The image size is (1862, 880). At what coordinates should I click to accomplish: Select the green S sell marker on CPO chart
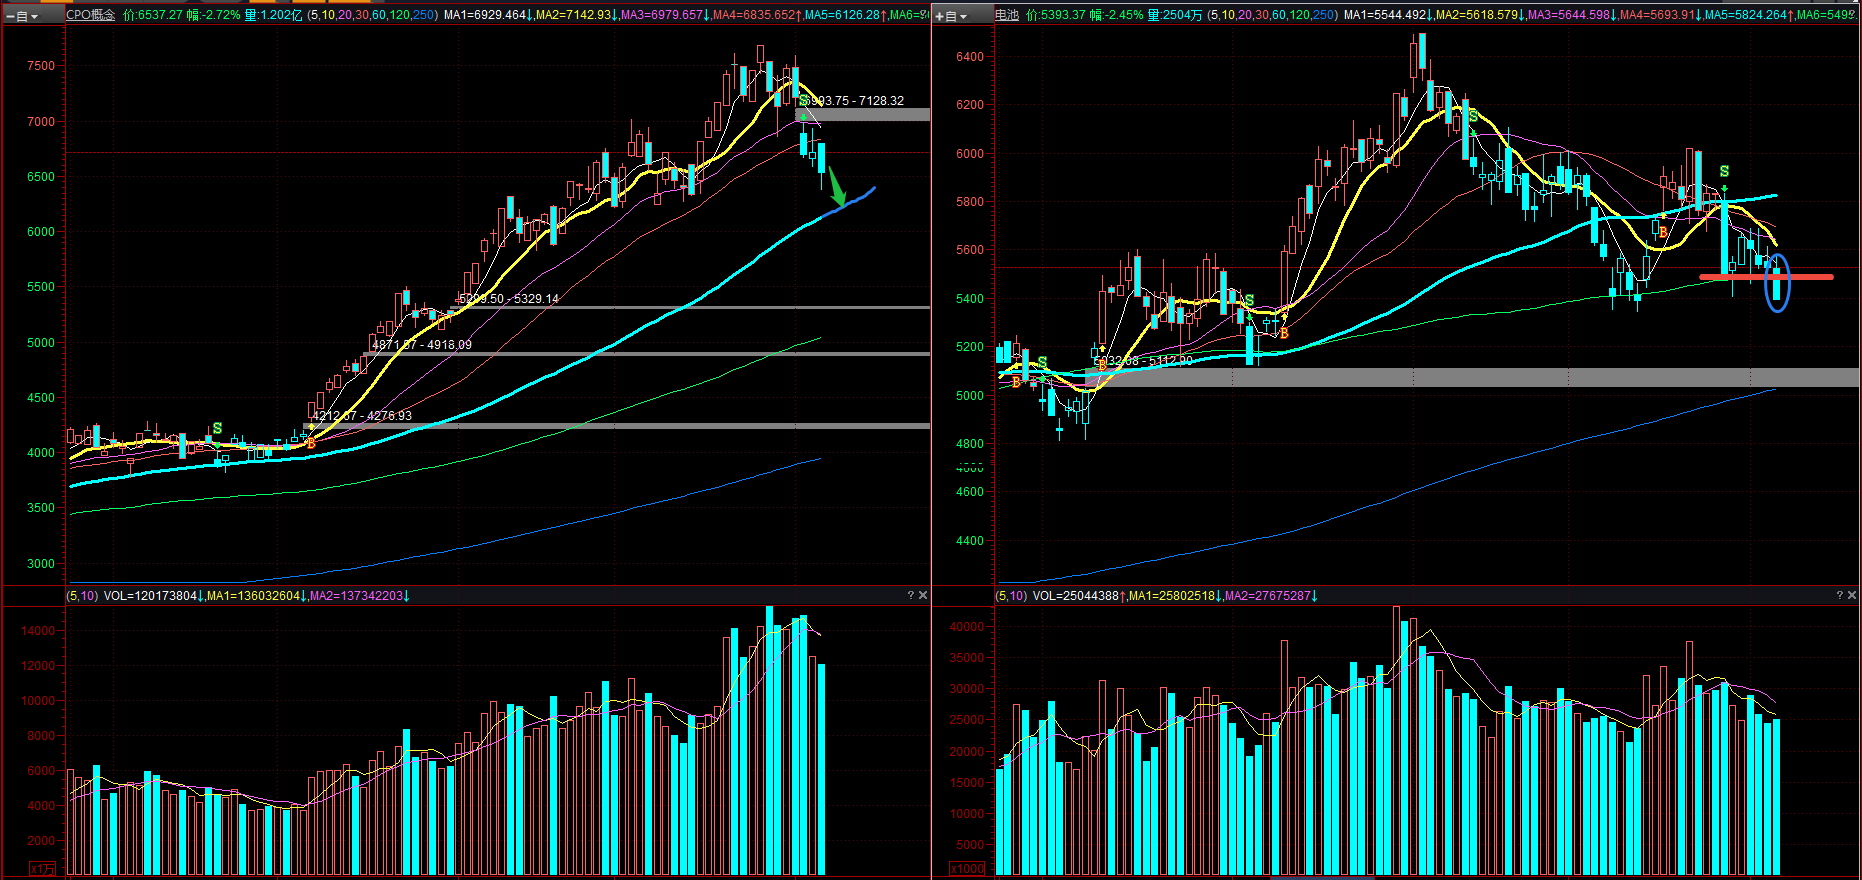[803, 101]
